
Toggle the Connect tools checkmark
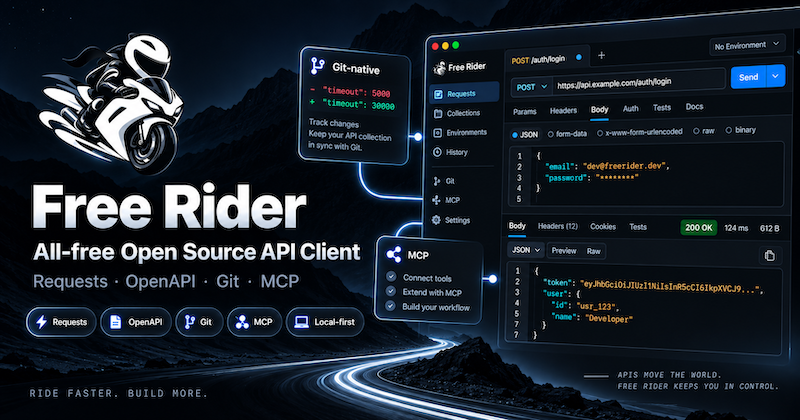coord(391,277)
